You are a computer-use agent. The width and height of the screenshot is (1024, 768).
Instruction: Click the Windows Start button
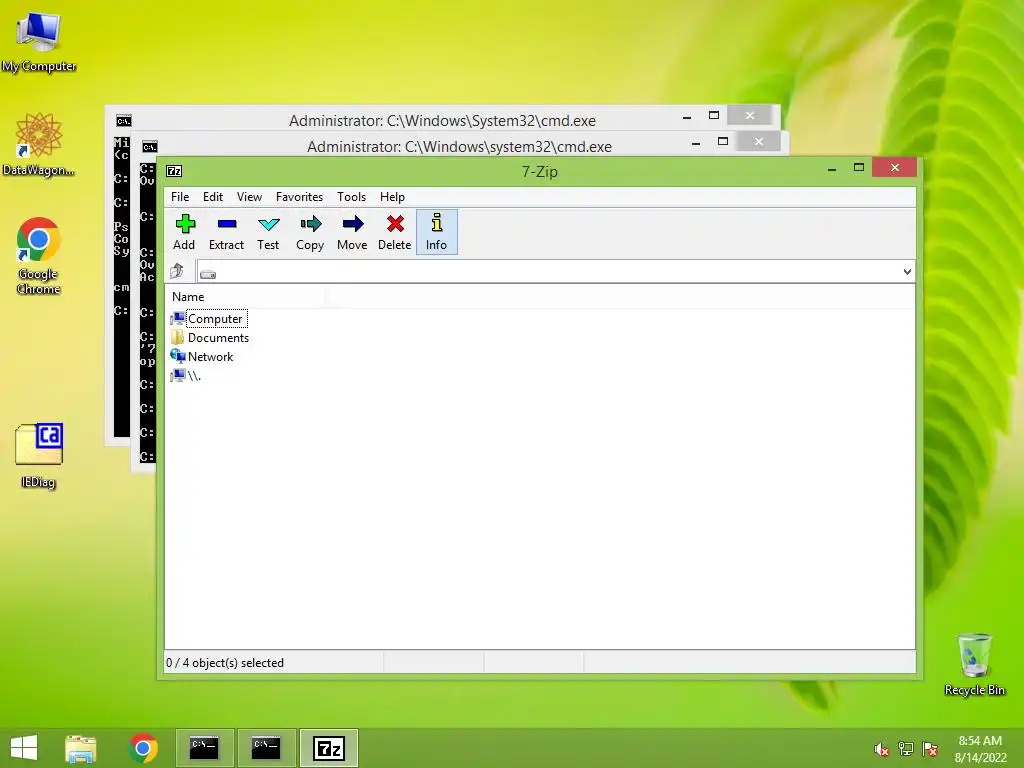(x=24, y=748)
